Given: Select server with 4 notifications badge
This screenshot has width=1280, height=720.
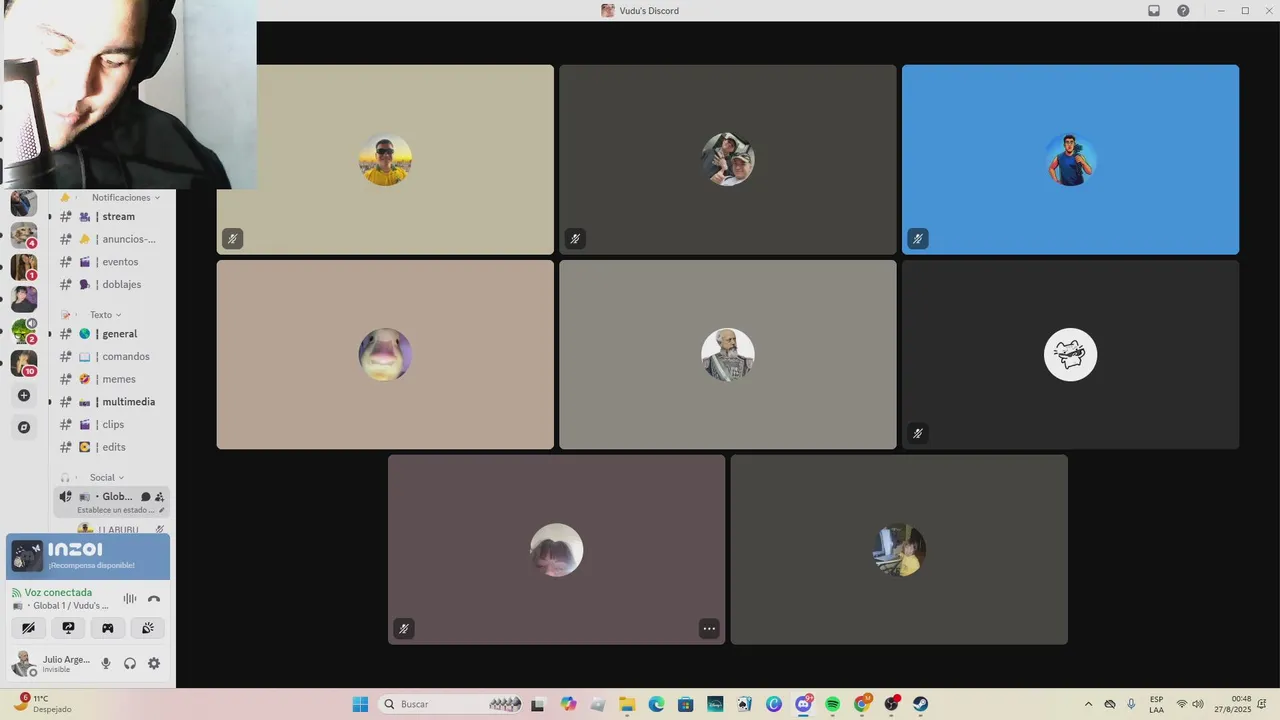Looking at the screenshot, I should [x=24, y=235].
